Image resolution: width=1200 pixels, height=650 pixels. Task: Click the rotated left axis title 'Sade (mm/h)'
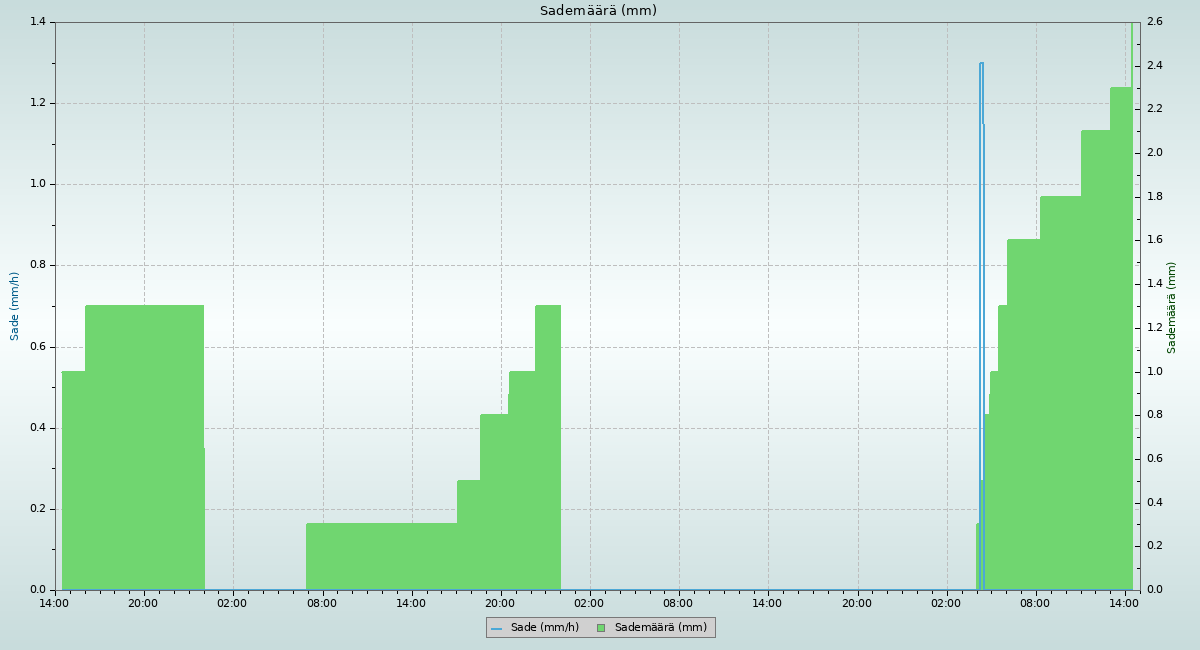(15, 306)
